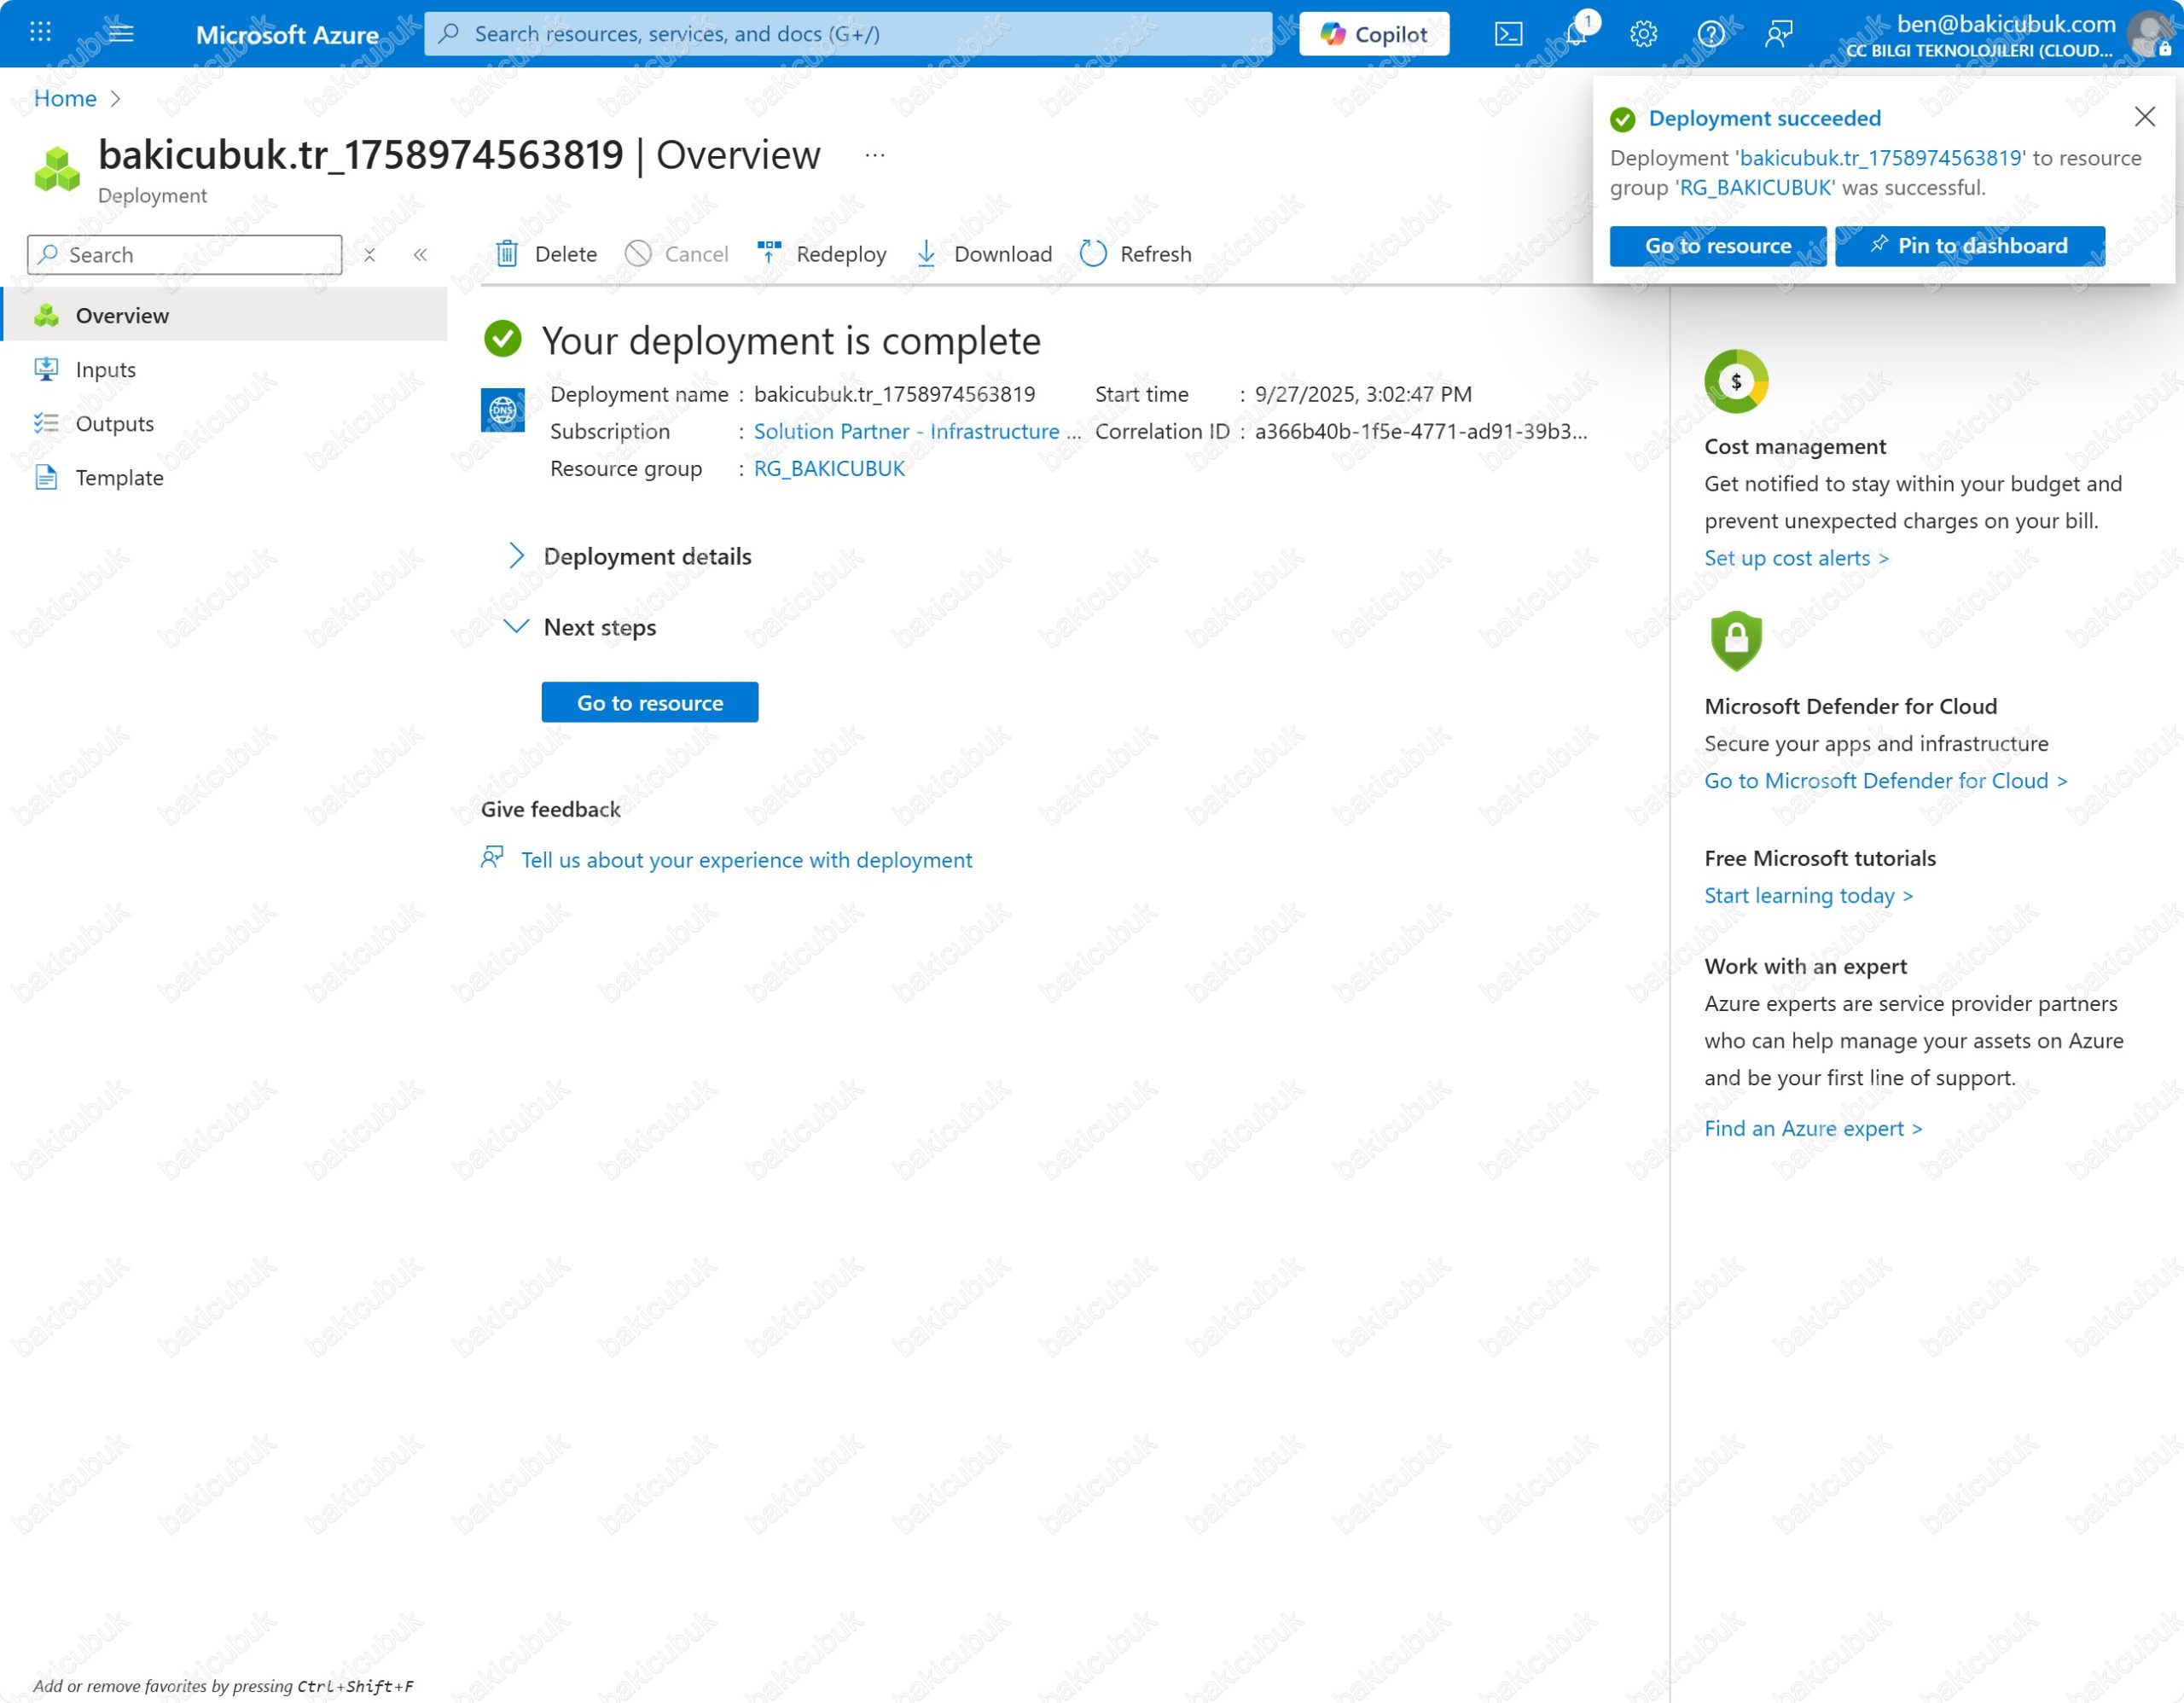The width and height of the screenshot is (2184, 1703).
Task: Close the Deployment succeeded notification
Action: tap(2144, 117)
